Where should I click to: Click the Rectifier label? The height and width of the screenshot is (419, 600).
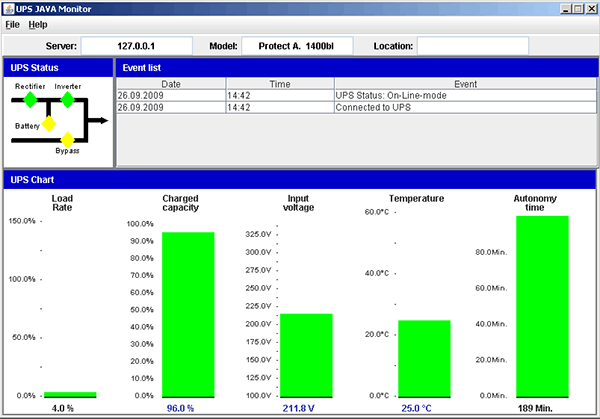tap(30, 86)
